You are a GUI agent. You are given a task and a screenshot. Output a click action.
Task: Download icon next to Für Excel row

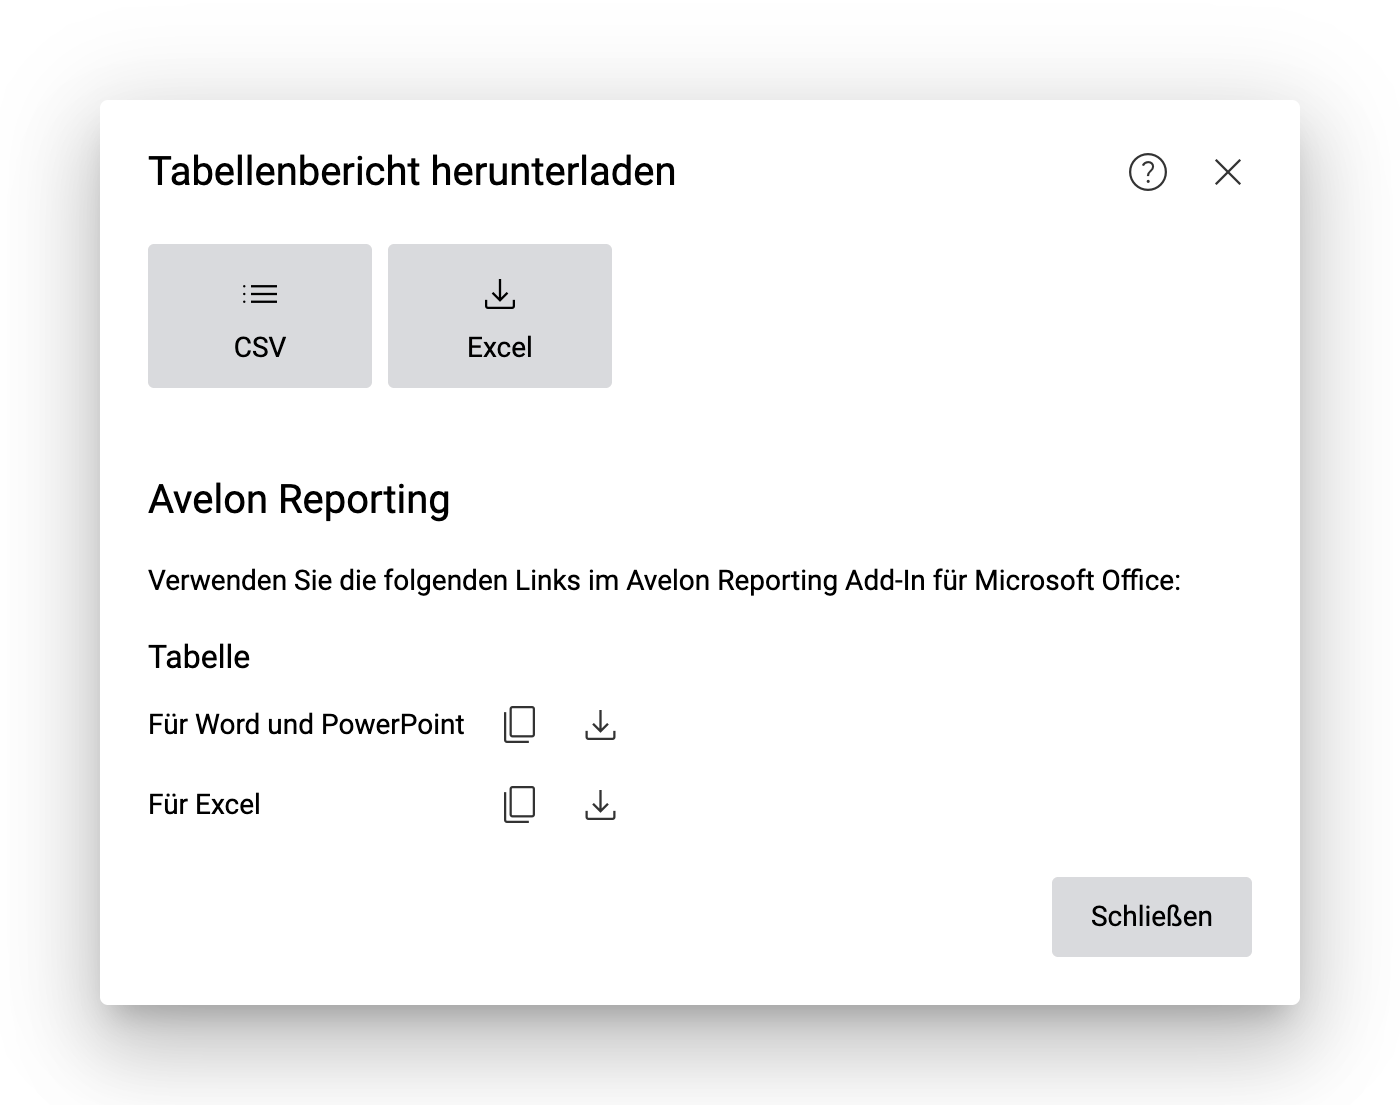tap(600, 805)
